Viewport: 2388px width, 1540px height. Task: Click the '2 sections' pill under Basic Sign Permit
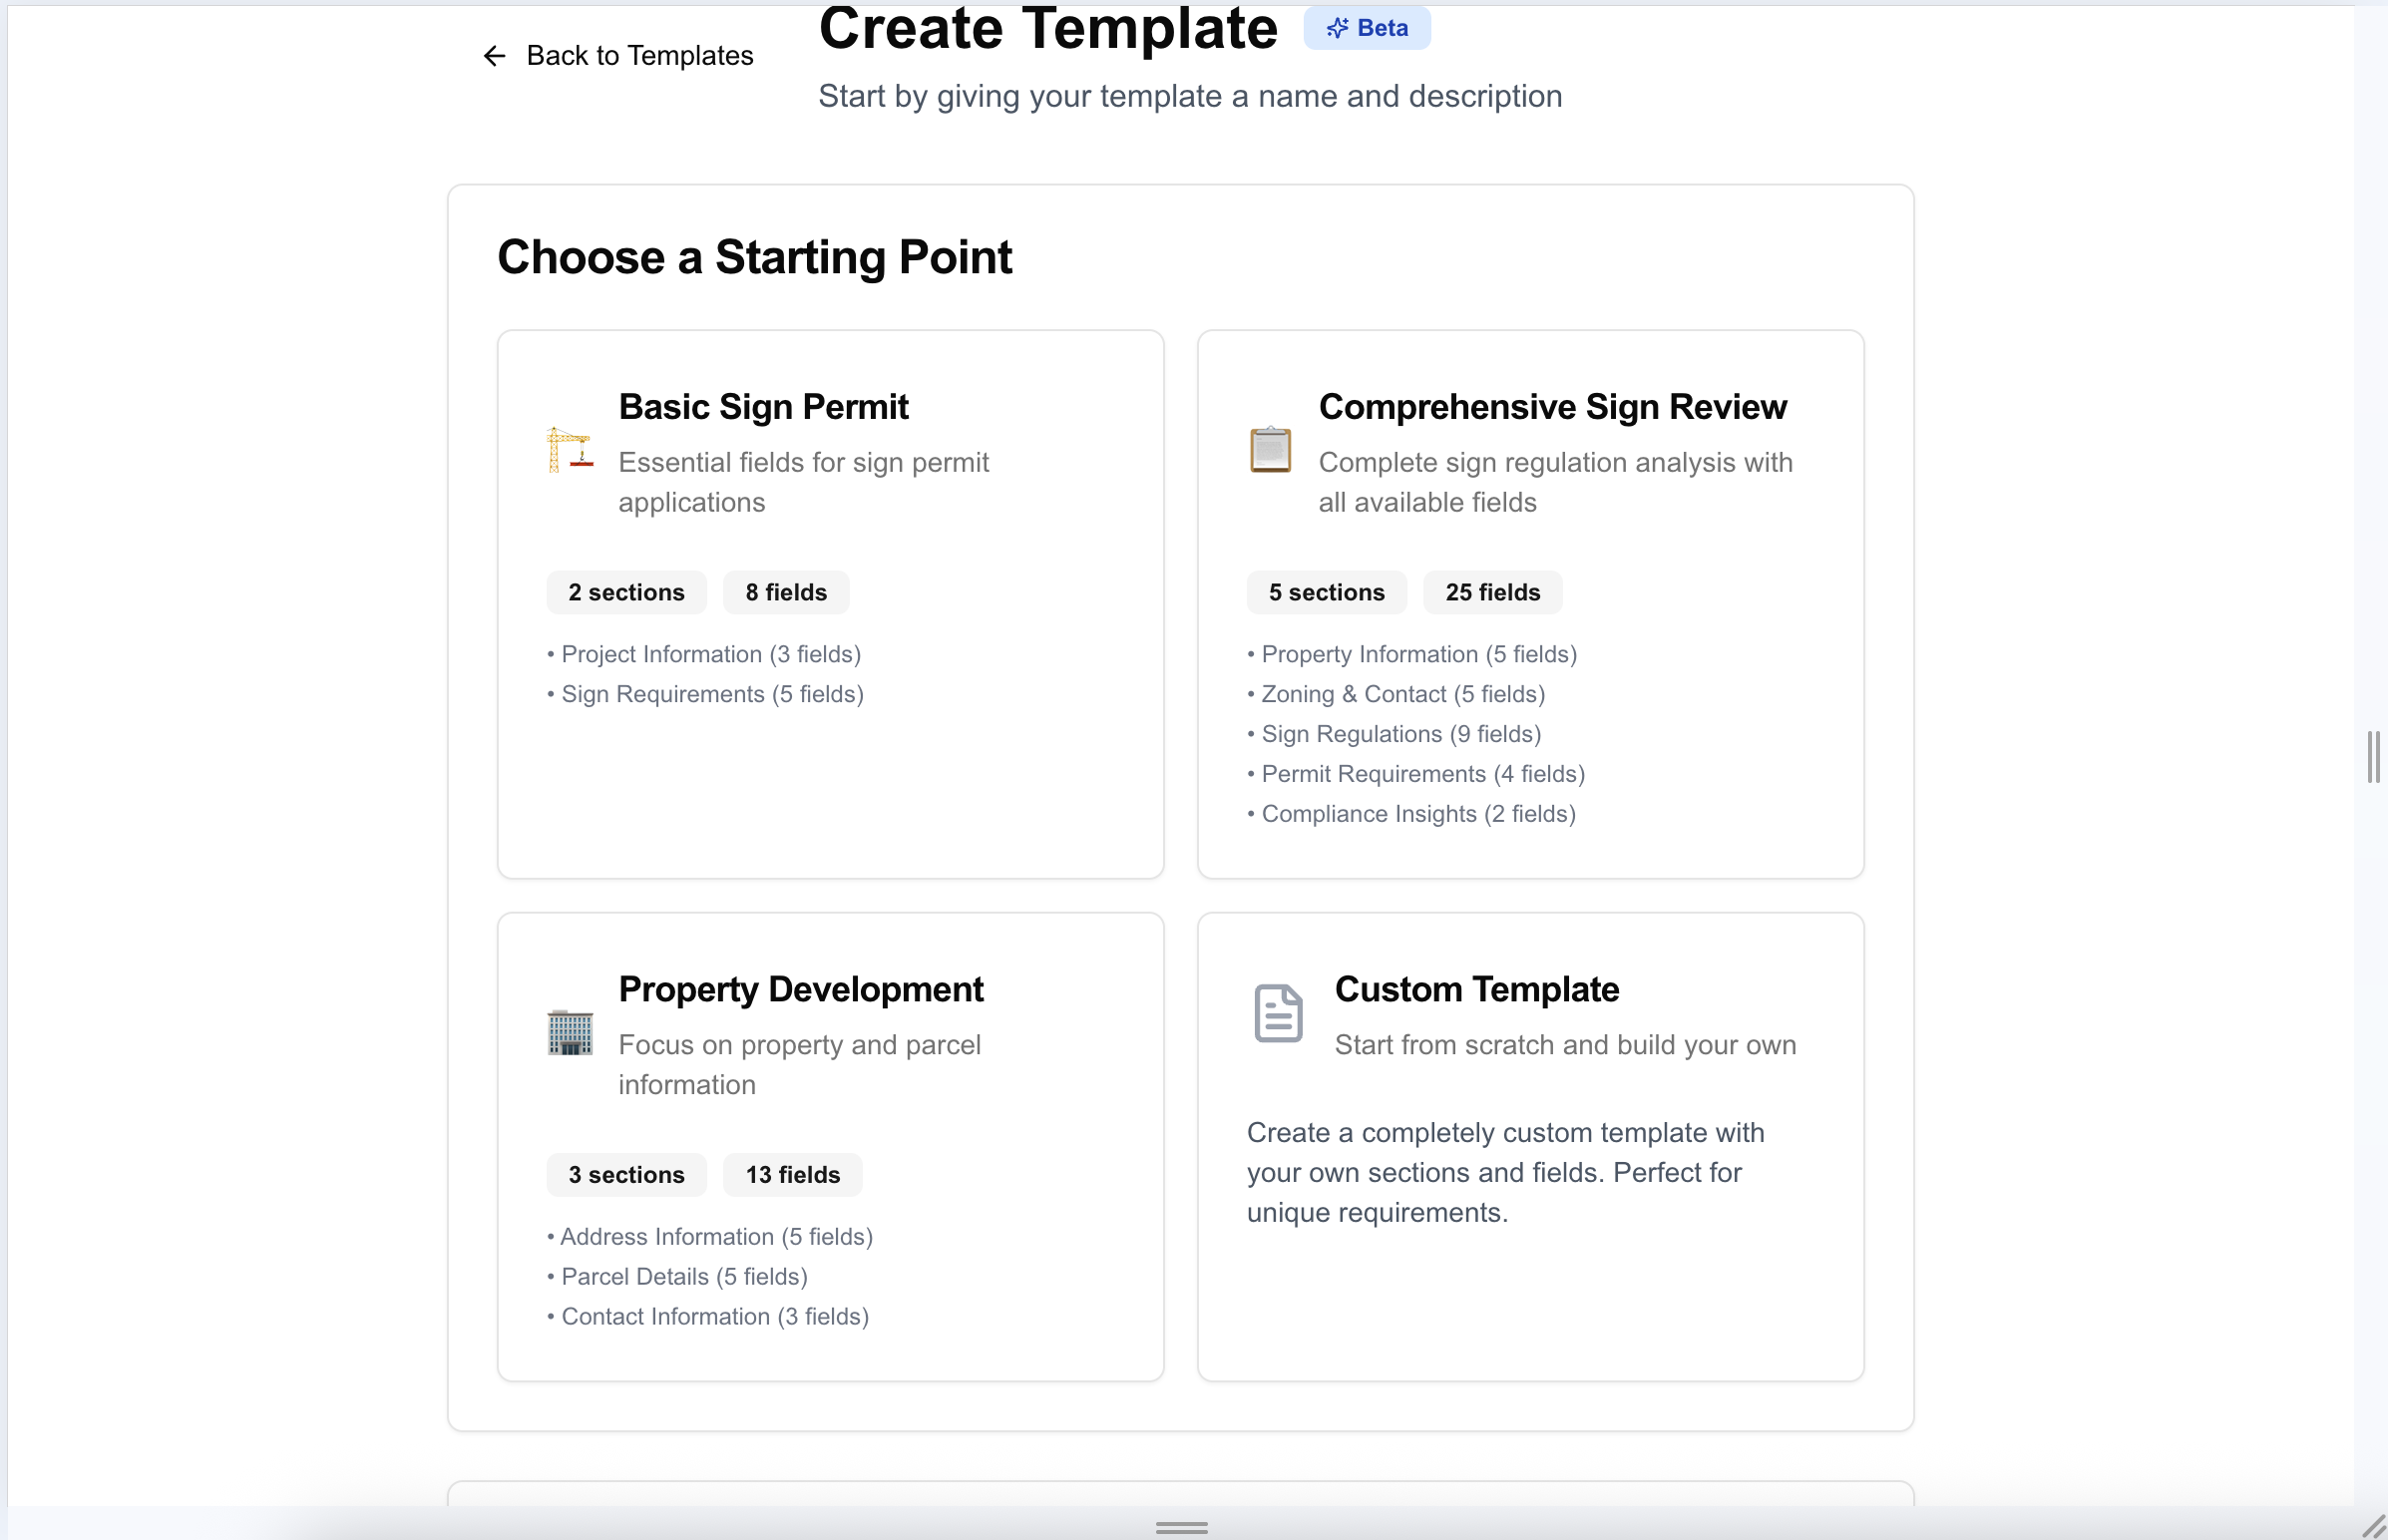(626, 592)
